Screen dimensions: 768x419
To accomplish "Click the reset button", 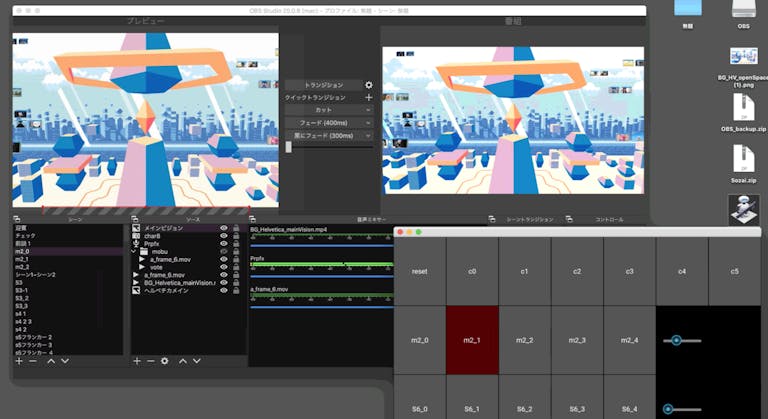I will tap(420, 271).
